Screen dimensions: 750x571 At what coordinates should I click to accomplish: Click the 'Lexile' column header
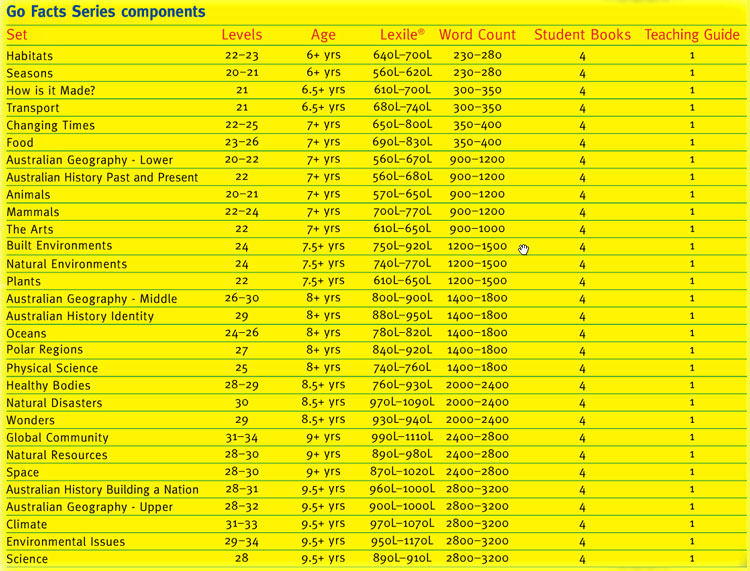tap(402, 34)
